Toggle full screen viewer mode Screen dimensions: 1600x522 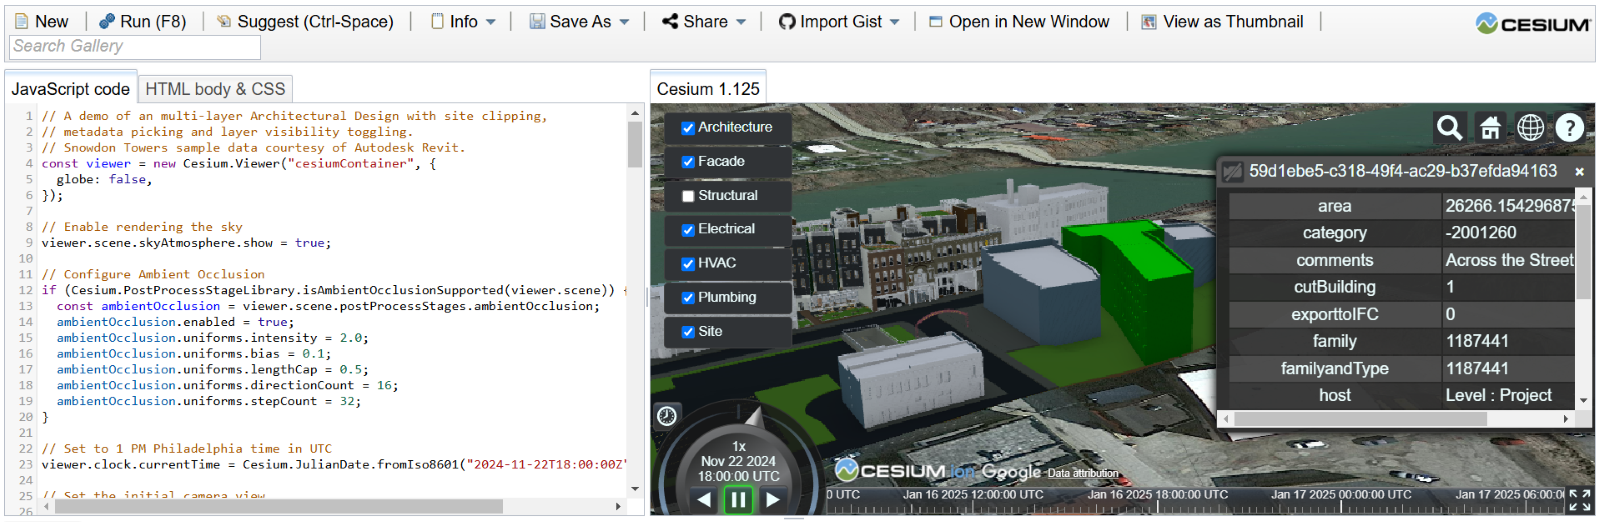[1580, 500]
